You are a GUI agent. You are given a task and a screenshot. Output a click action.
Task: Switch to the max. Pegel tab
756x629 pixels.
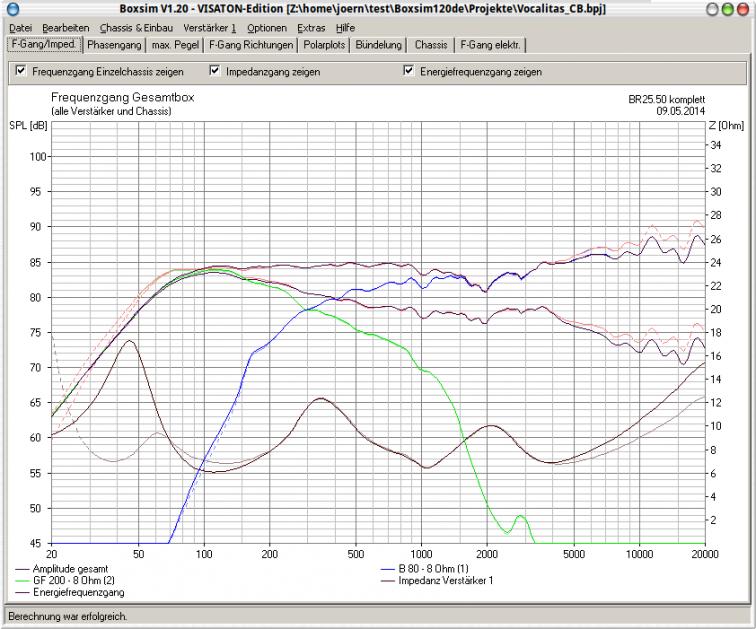point(175,45)
